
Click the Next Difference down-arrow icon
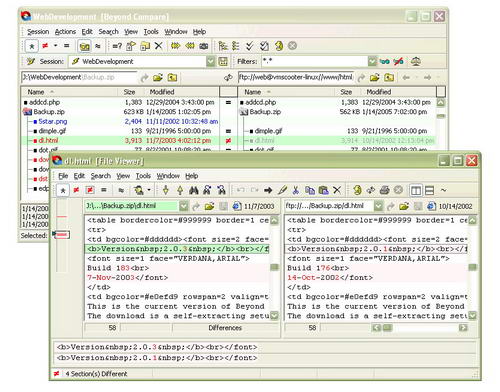(166, 190)
